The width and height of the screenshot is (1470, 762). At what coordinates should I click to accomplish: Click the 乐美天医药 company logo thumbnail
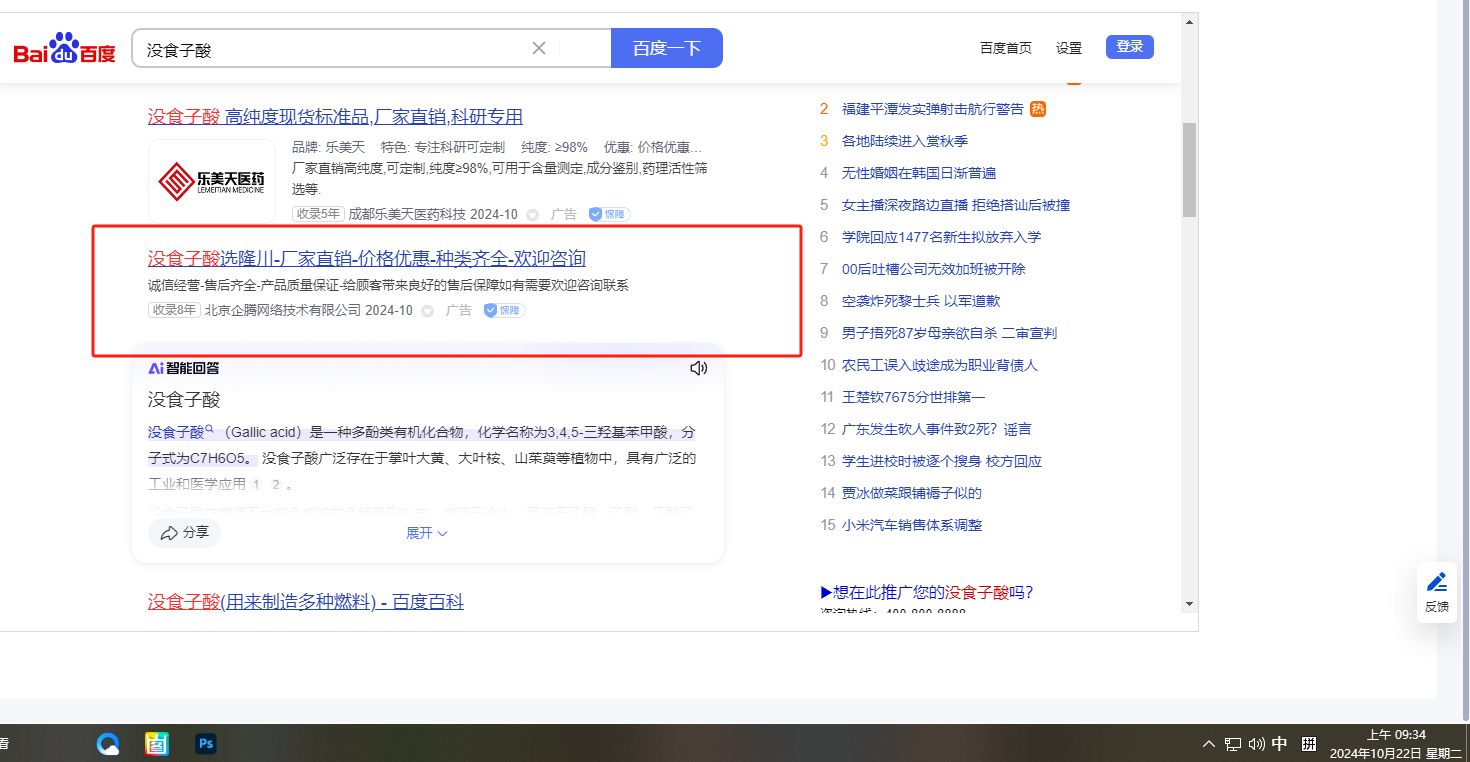point(212,181)
